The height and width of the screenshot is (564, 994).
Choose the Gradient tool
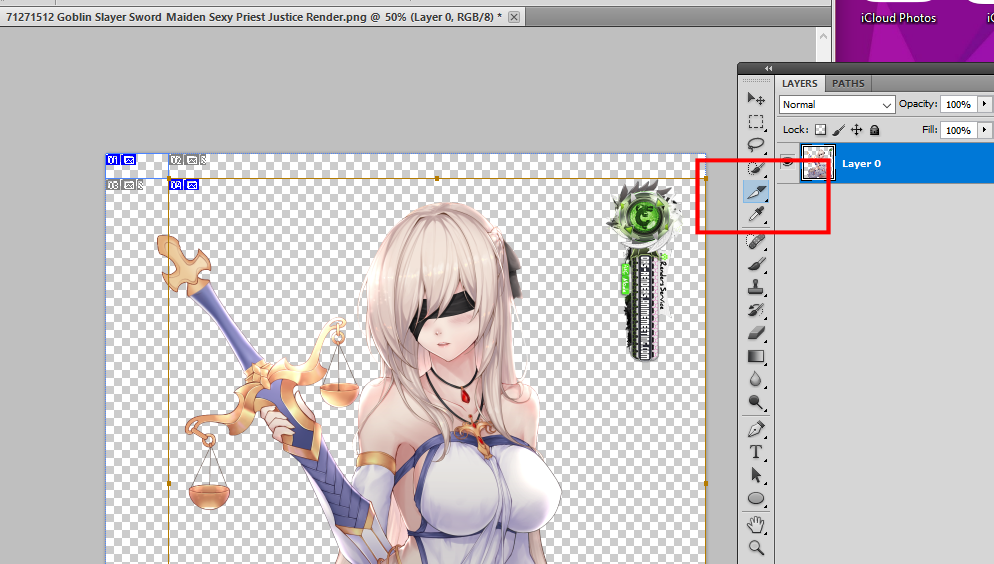click(756, 356)
